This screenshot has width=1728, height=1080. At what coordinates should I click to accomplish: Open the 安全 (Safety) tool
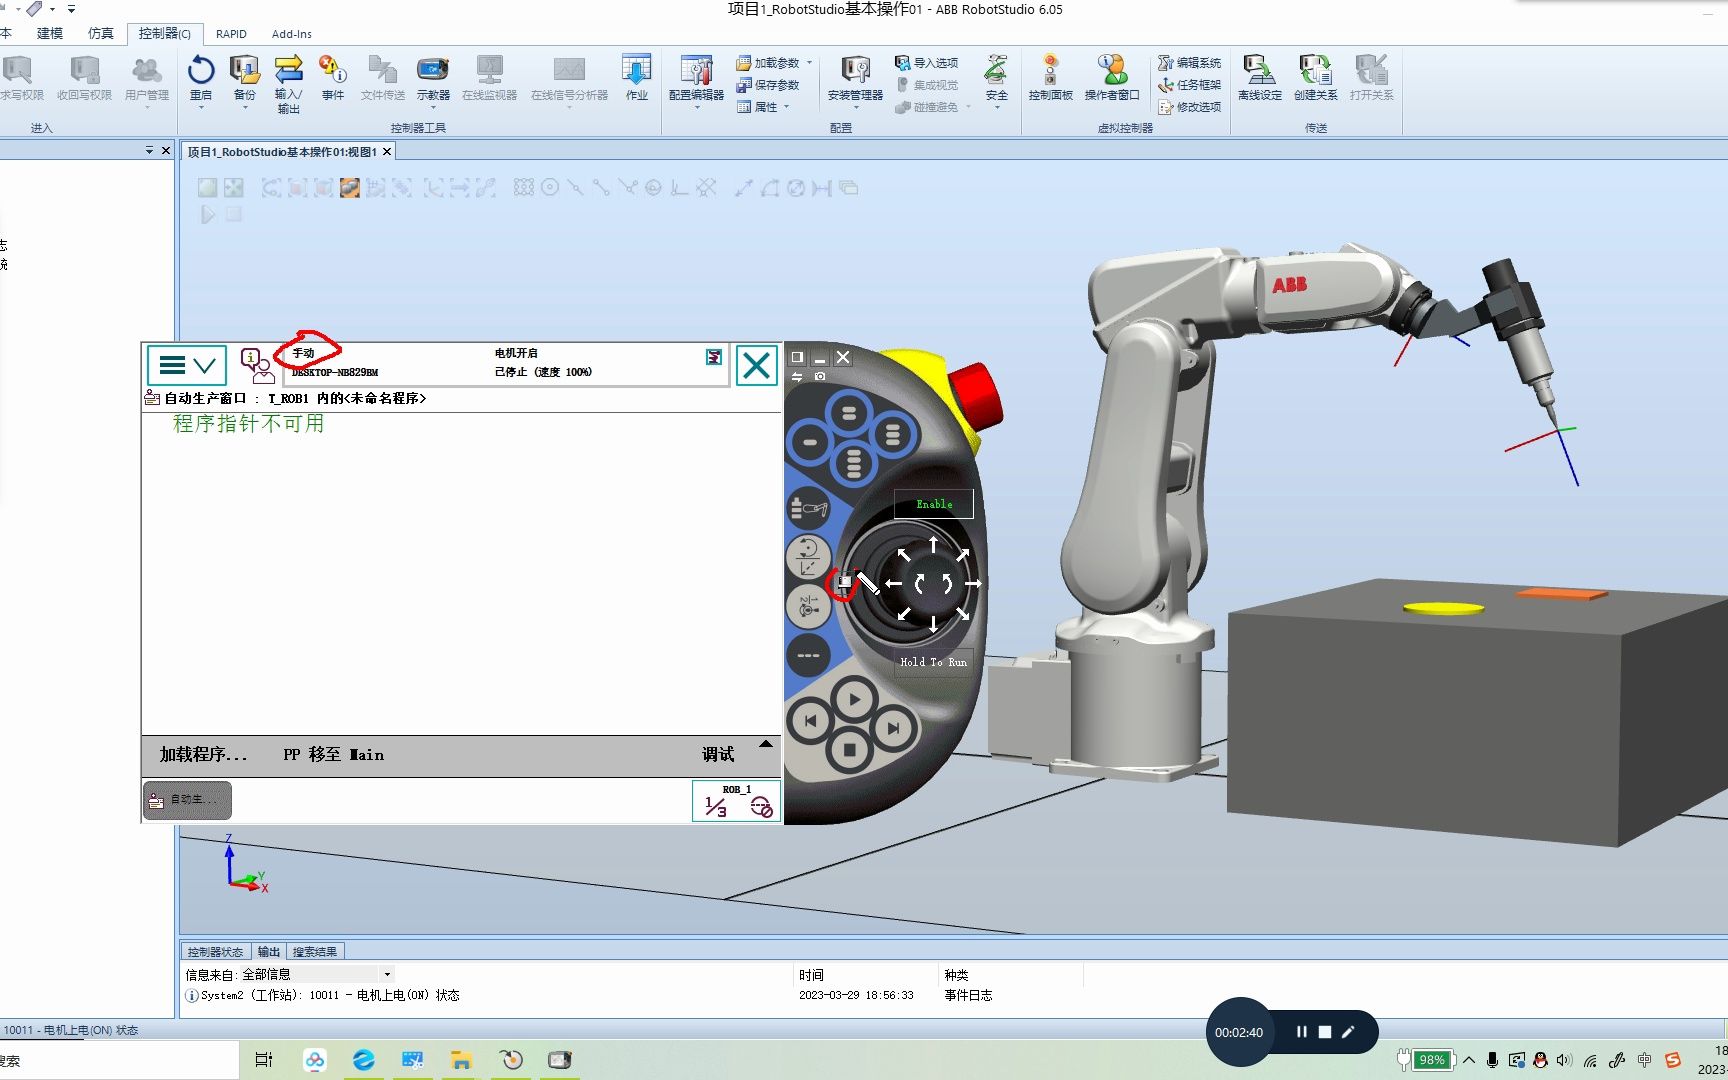tap(996, 78)
